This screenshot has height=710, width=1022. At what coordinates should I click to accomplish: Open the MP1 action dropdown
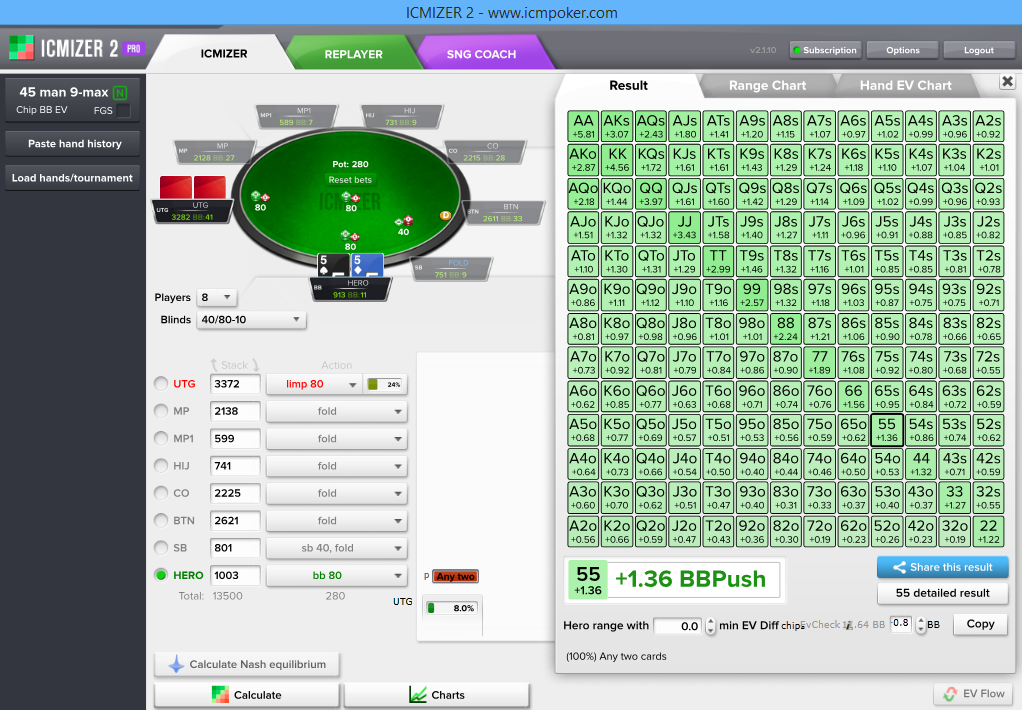tap(336, 439)
